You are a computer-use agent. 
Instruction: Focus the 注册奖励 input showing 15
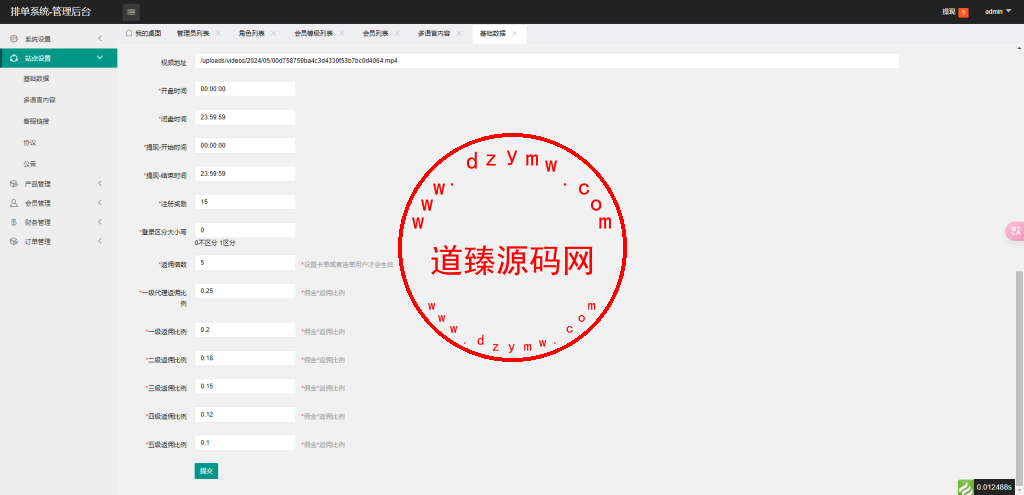tap(245, 202)
